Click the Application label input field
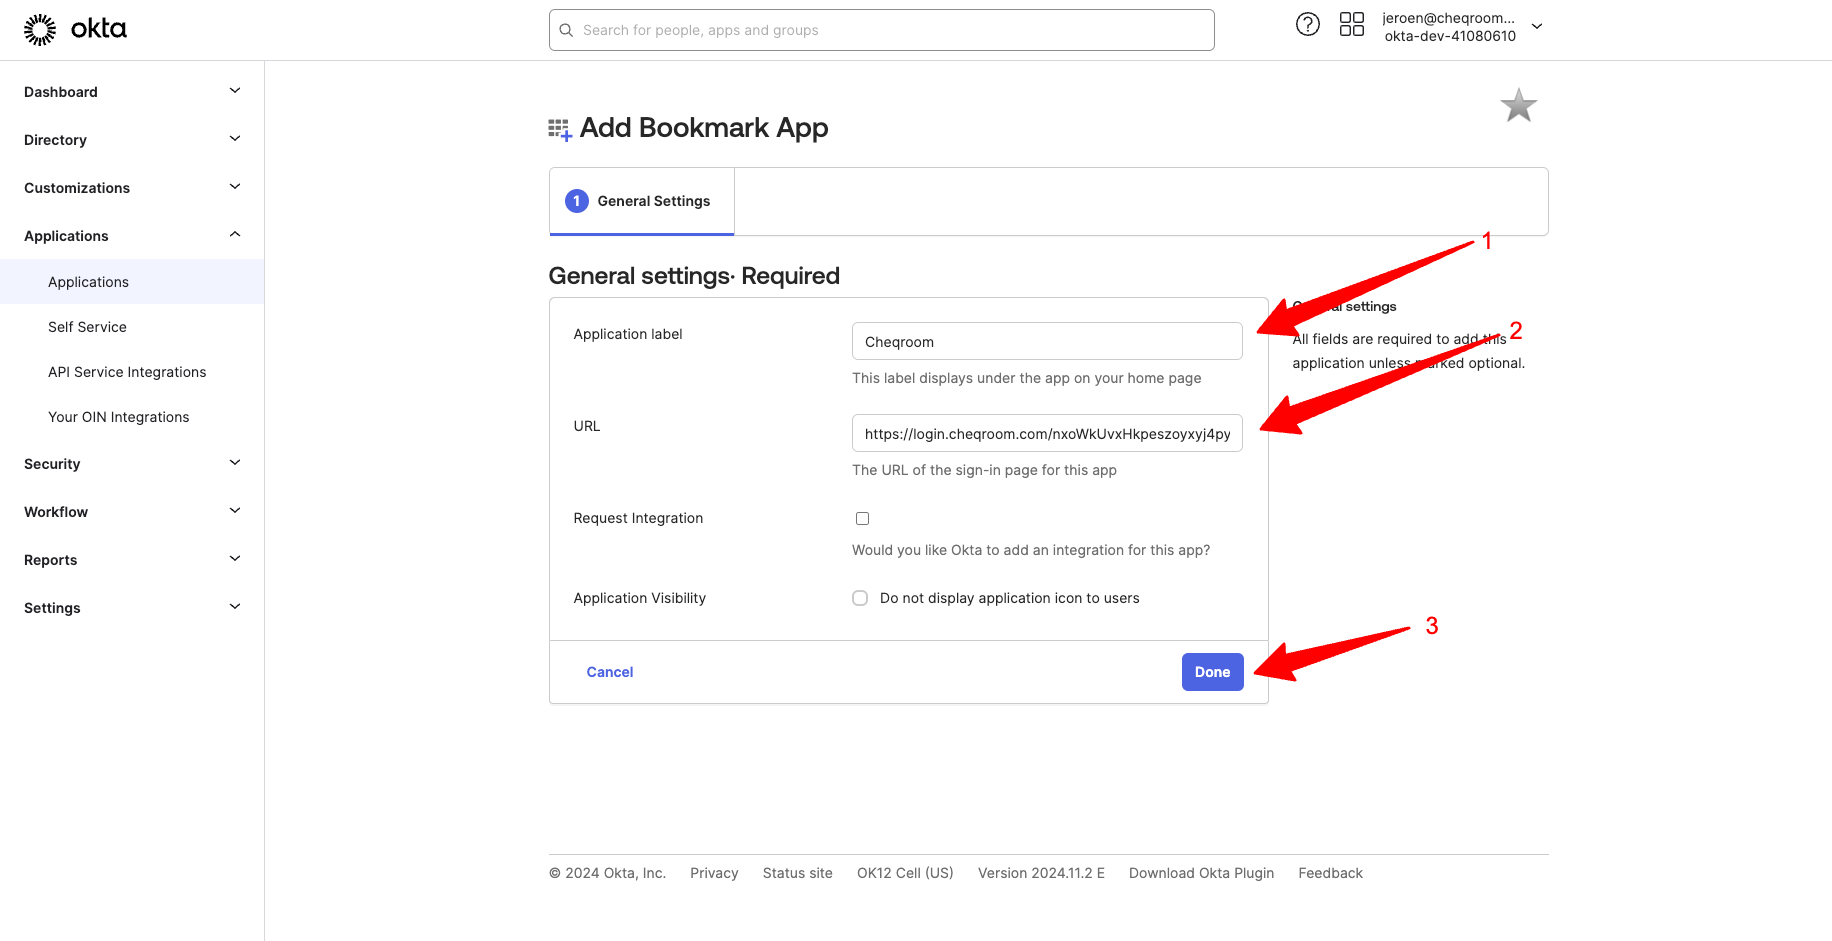The width and height of the screenshot is (1832, 941). click(x=1046, y=341)
